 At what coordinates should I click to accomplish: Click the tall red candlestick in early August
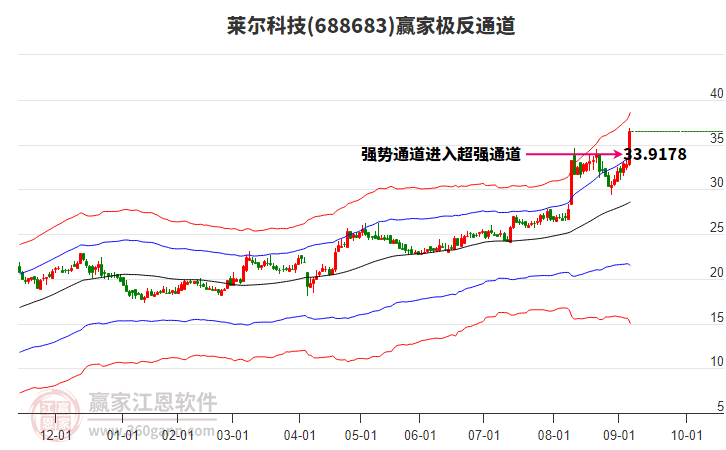(x=571, y=182)
